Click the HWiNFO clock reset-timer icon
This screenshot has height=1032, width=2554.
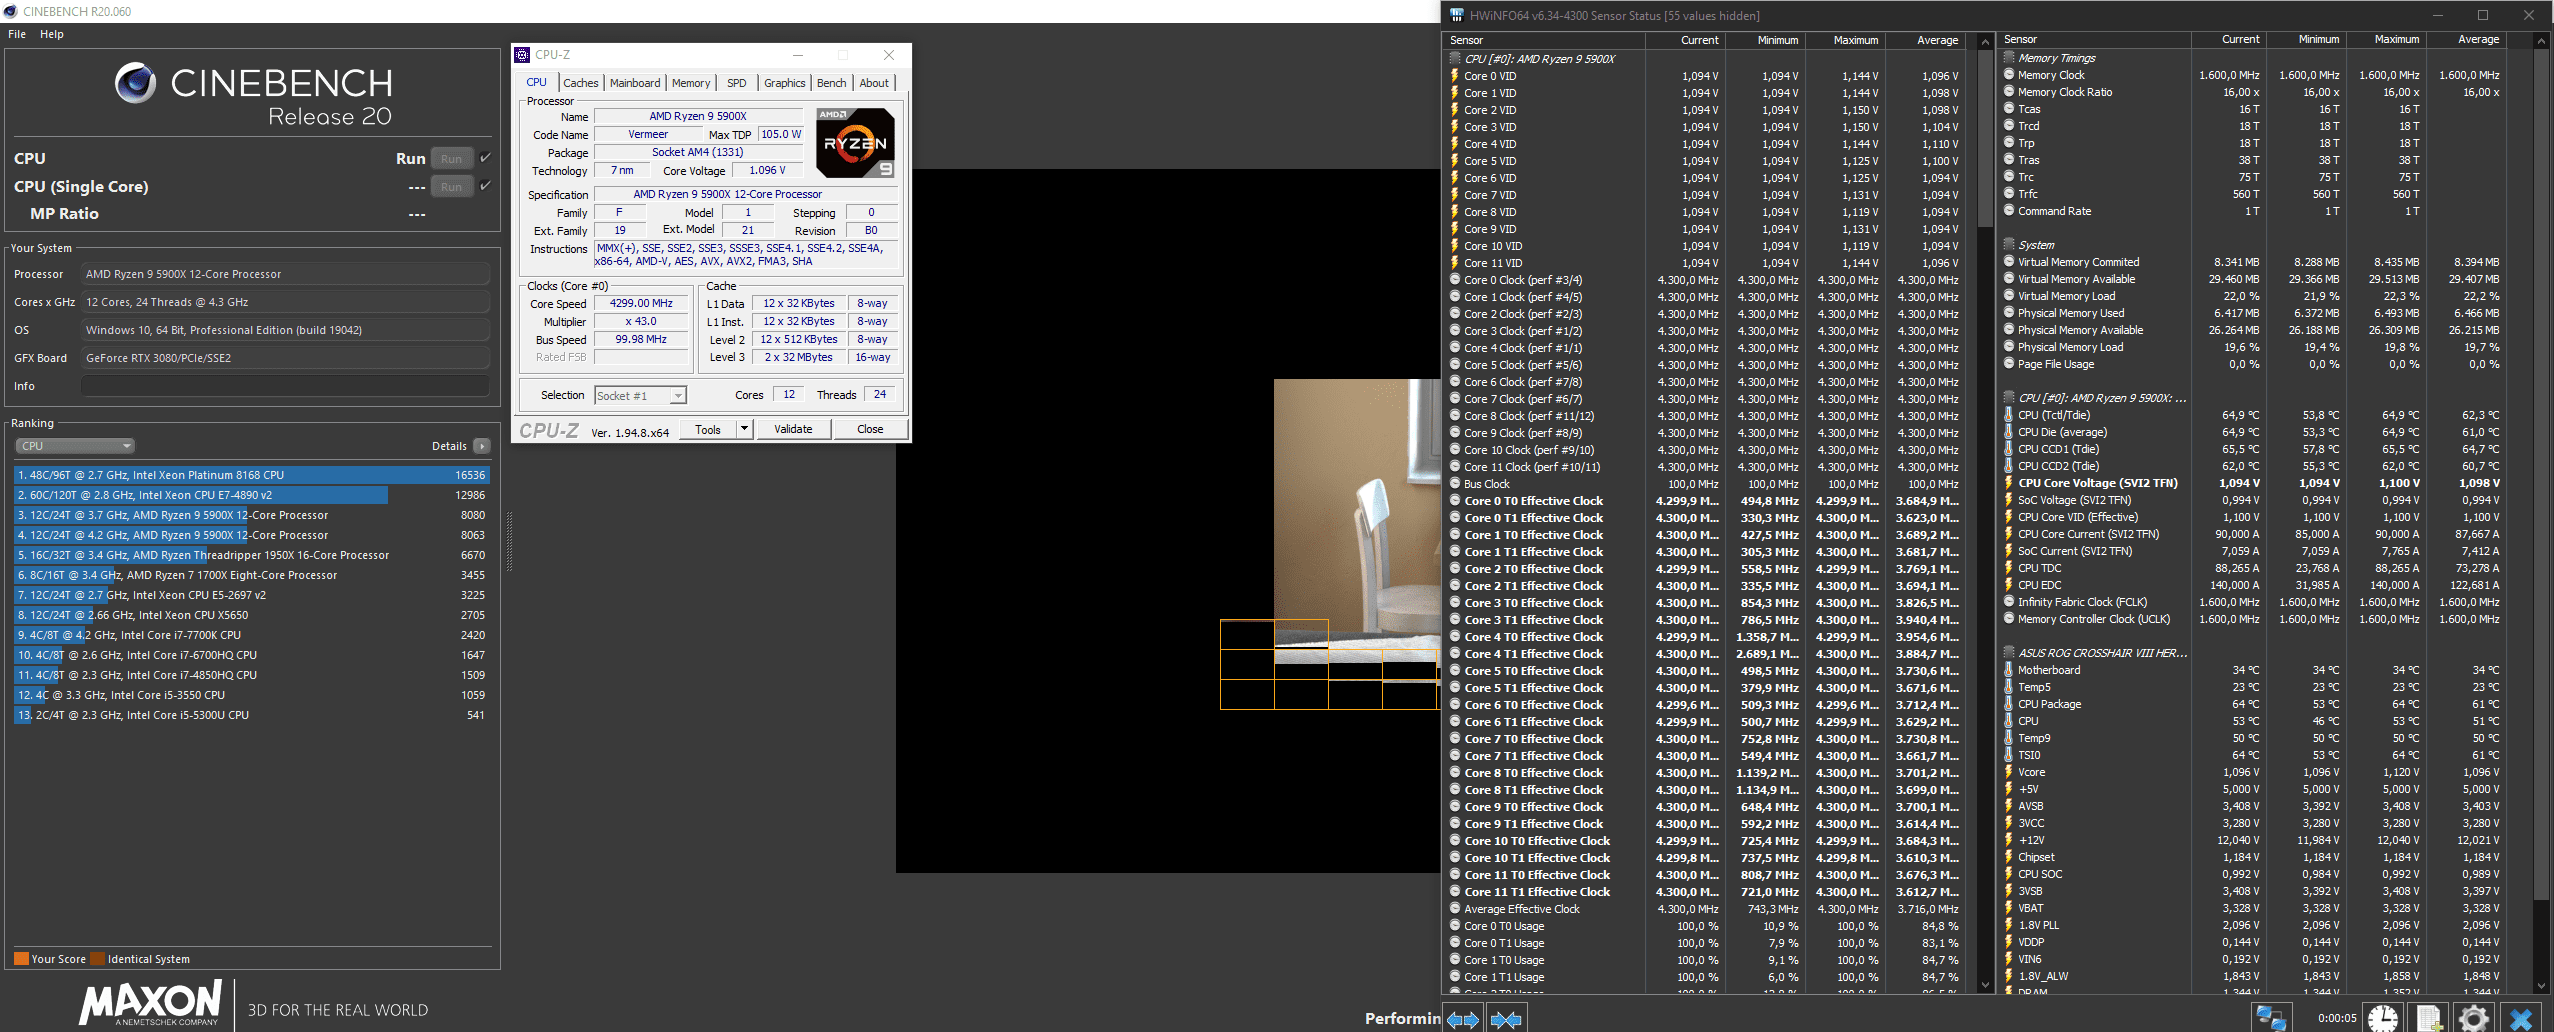tap(2383, 1018)
